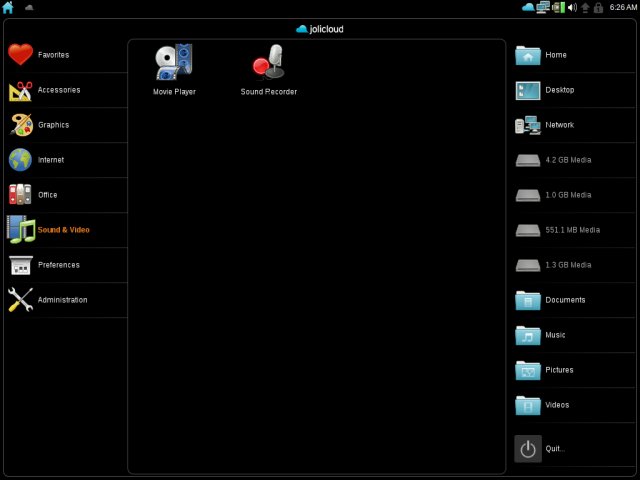This screenshot has width=640, height=480.
Task: Click the blue Jolicloud tray icon
Action: point(528,7)
